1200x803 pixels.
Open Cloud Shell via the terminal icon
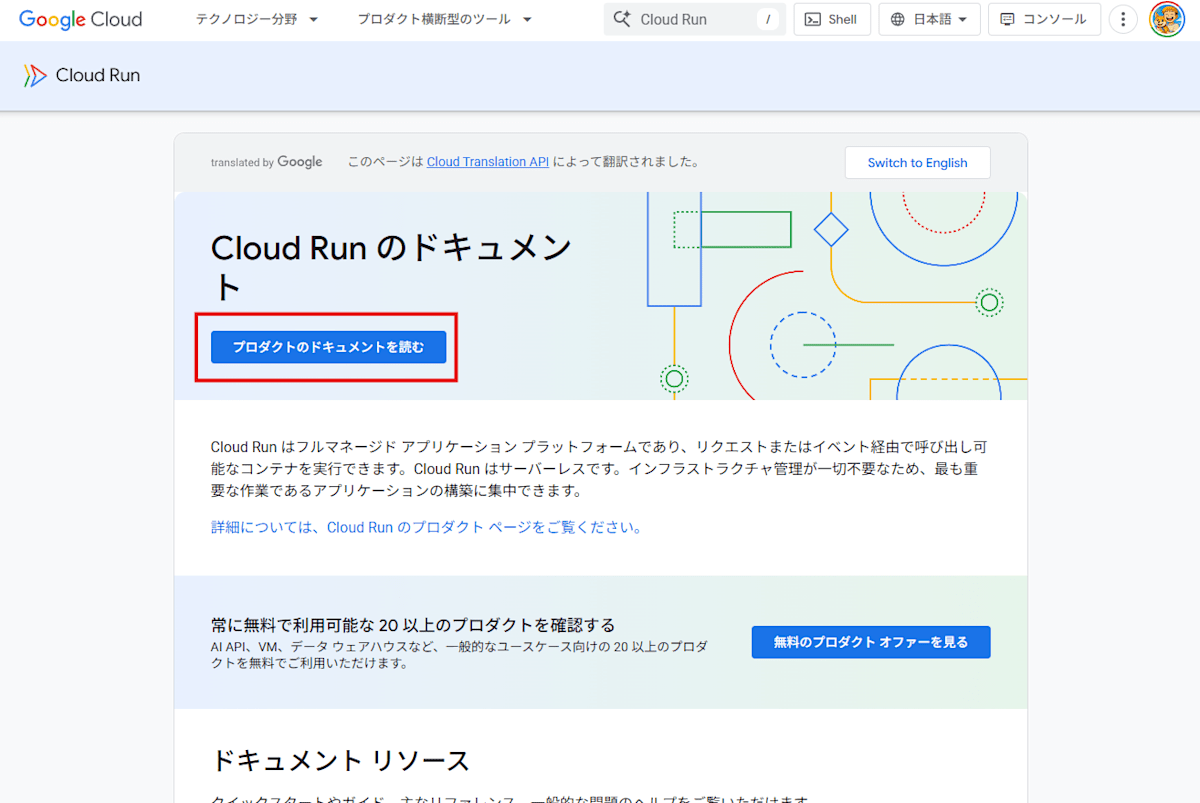pos(812,19)
